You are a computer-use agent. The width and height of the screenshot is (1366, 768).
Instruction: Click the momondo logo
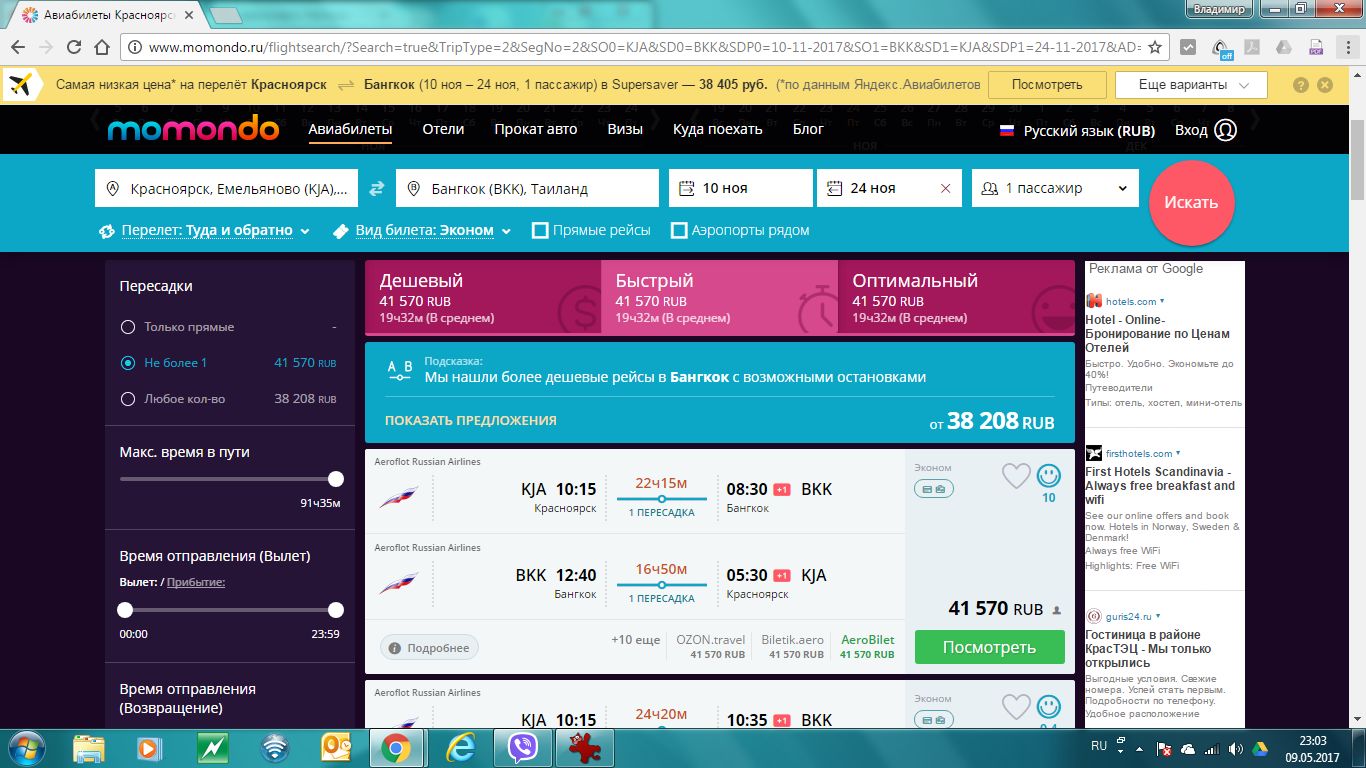click(193, 129)
